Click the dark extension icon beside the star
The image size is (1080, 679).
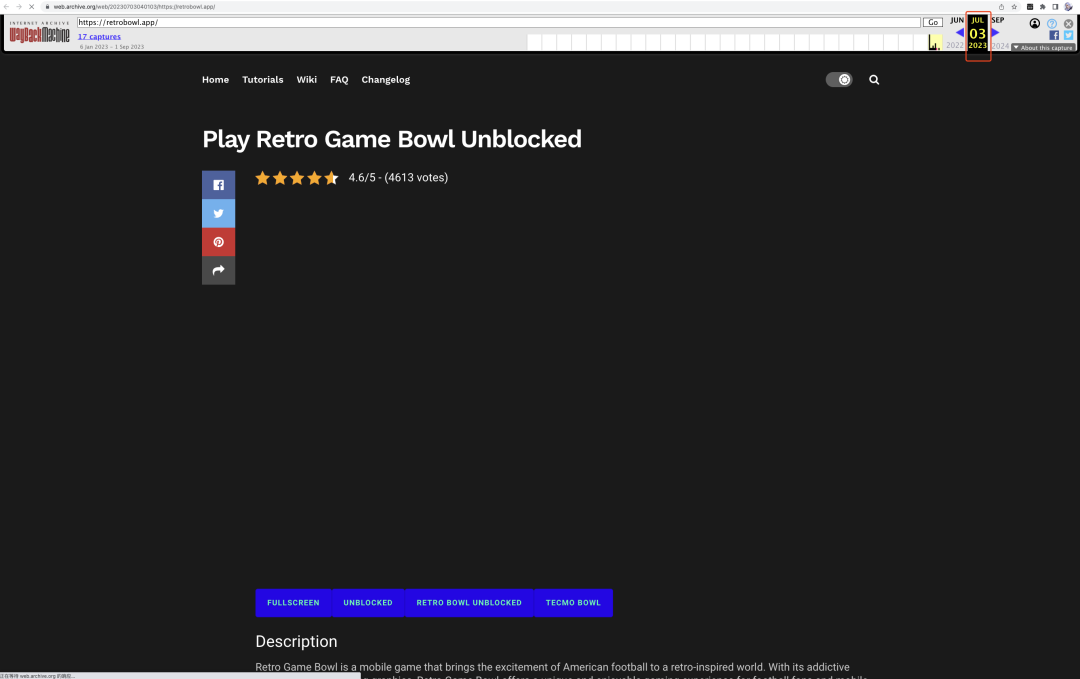(1030, 6)
